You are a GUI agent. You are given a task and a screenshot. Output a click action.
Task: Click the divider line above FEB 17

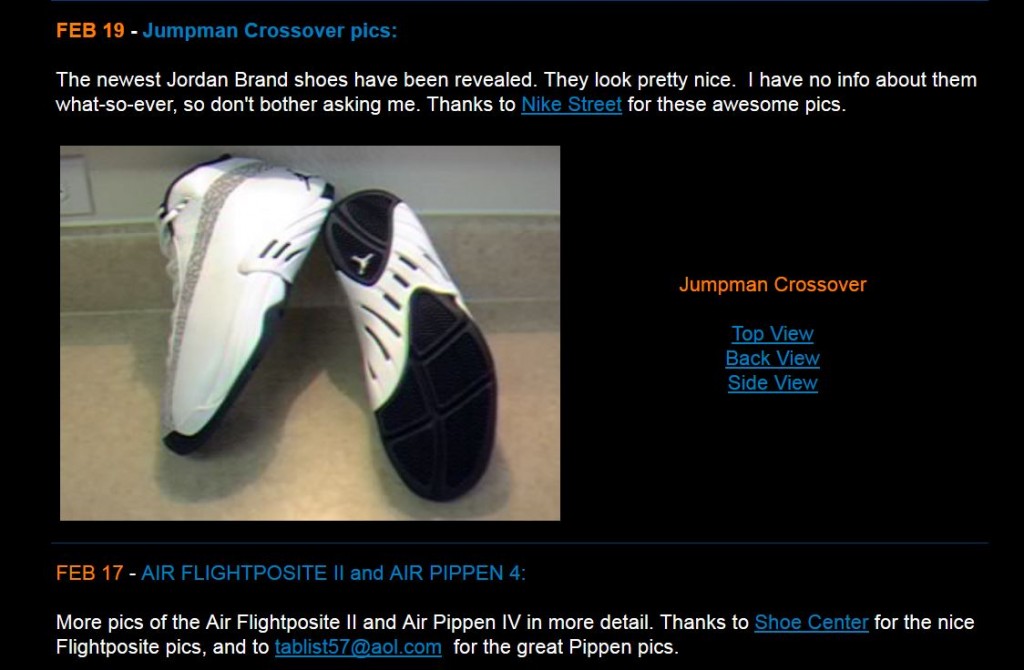point(520,543)
